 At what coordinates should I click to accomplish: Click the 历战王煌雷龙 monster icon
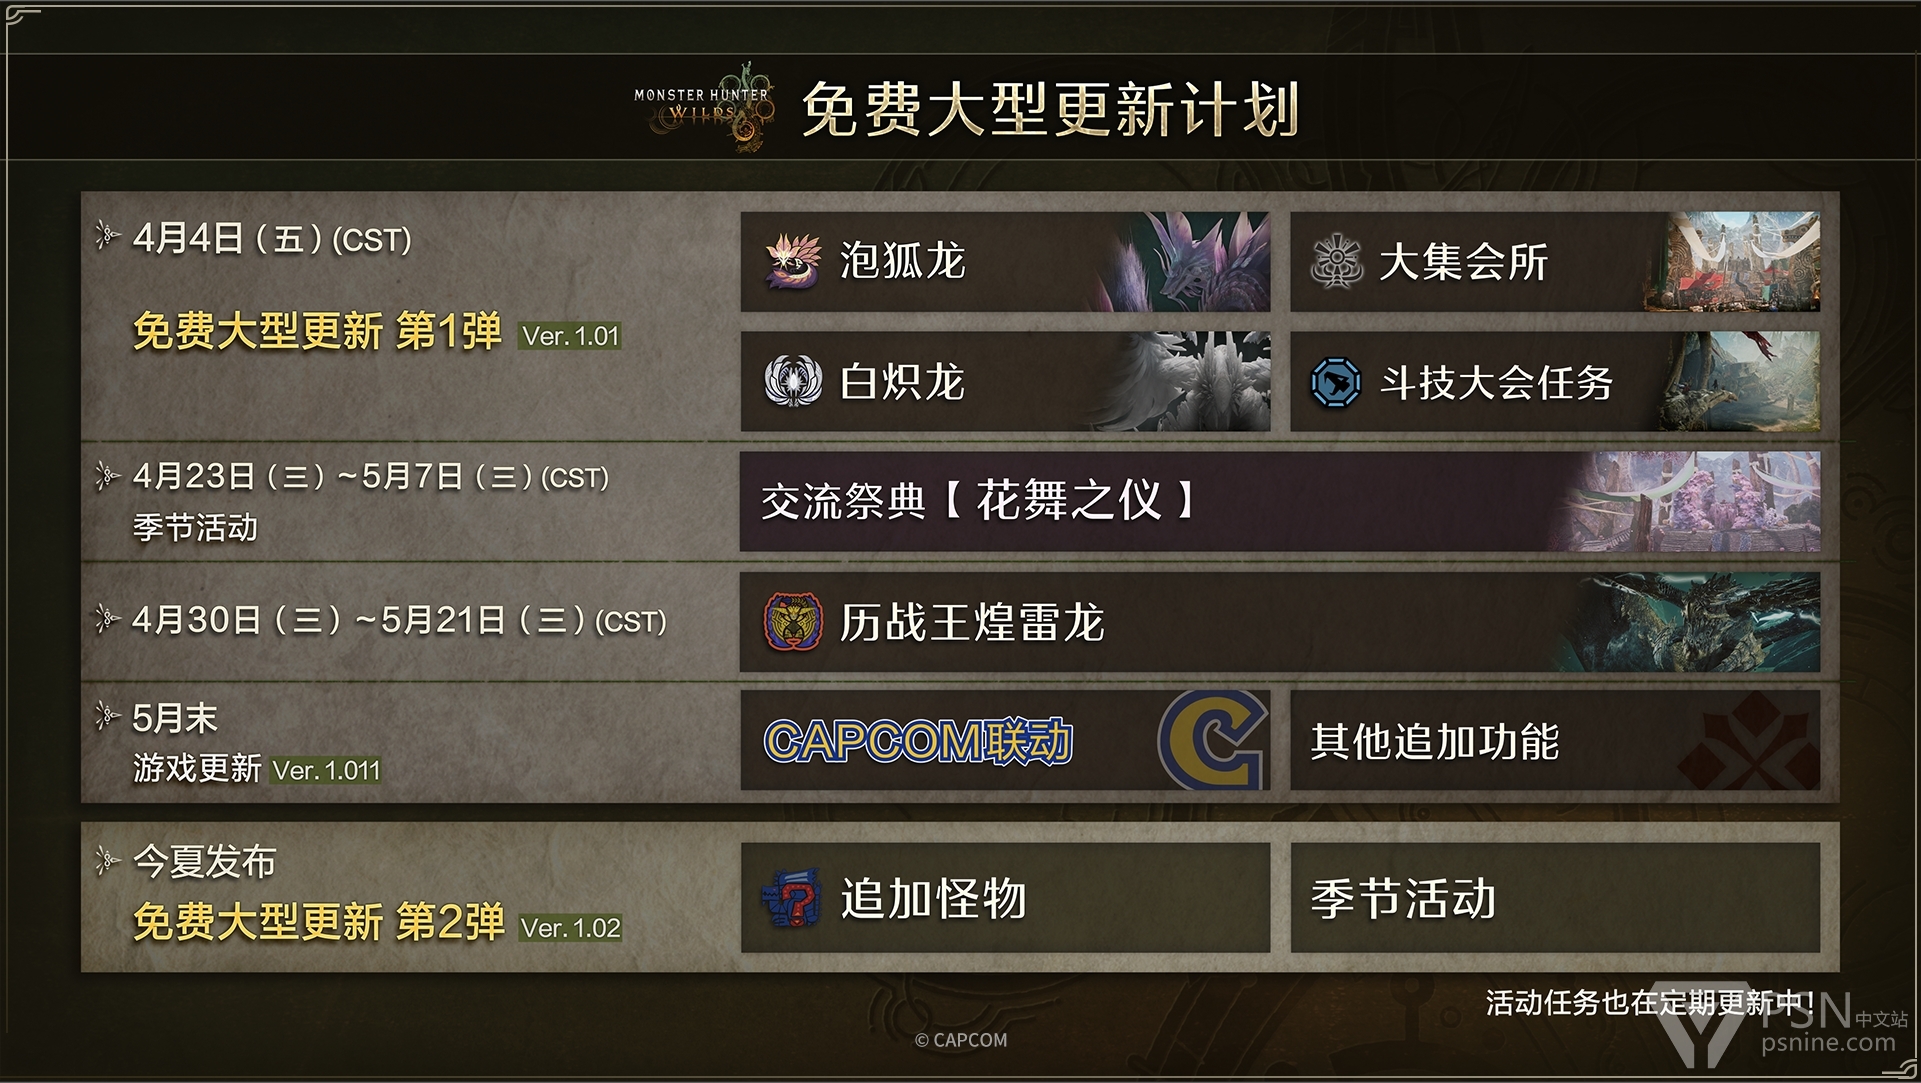pos(793,622)
